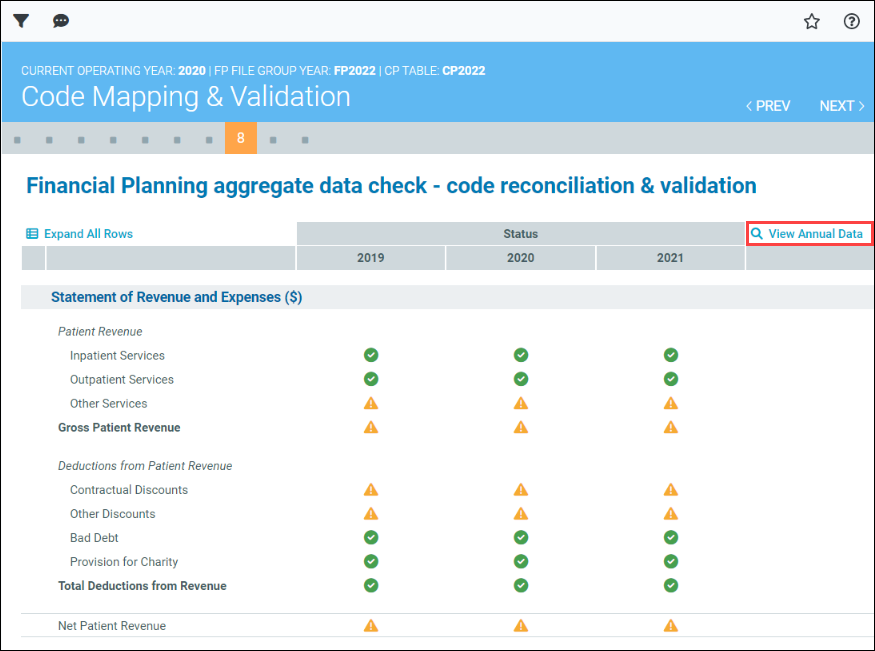This screenshot has width=875, height=651.
Task: Jump to the last step square
Action: (305, 139)
